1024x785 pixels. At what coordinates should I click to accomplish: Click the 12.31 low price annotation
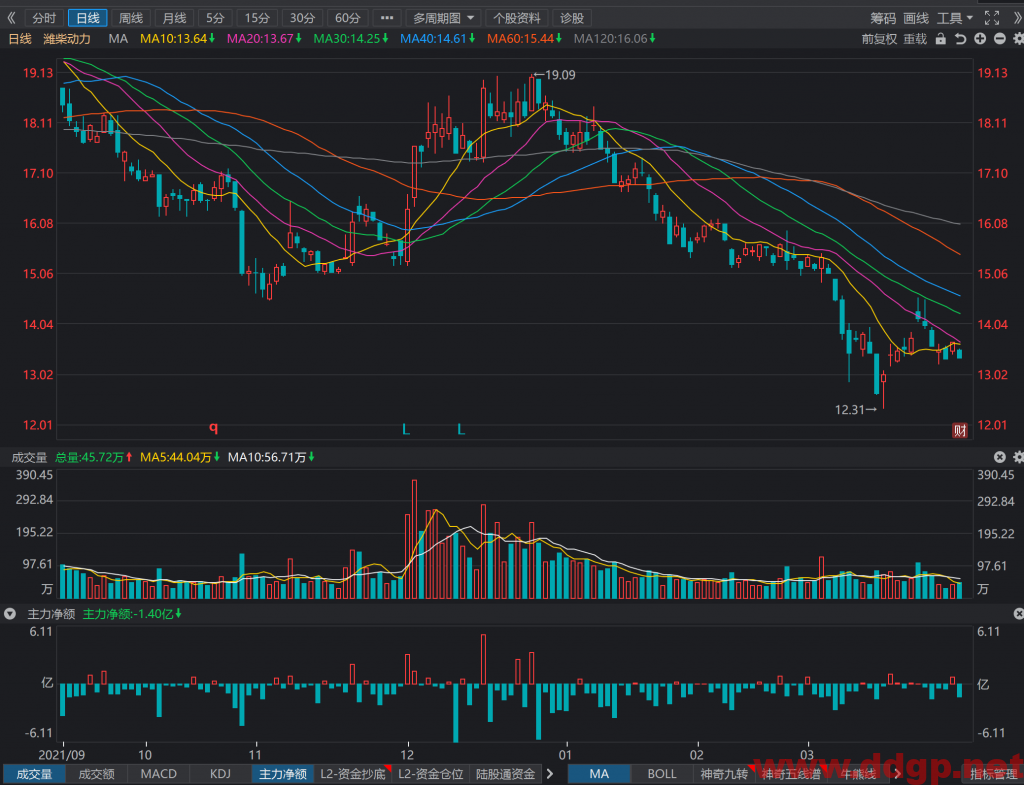(x=856, y=409)
